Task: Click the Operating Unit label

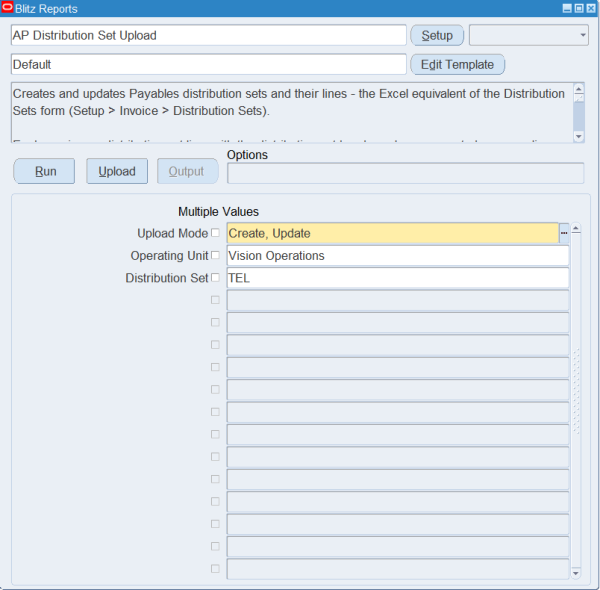Action: click(x=170, y=256)
